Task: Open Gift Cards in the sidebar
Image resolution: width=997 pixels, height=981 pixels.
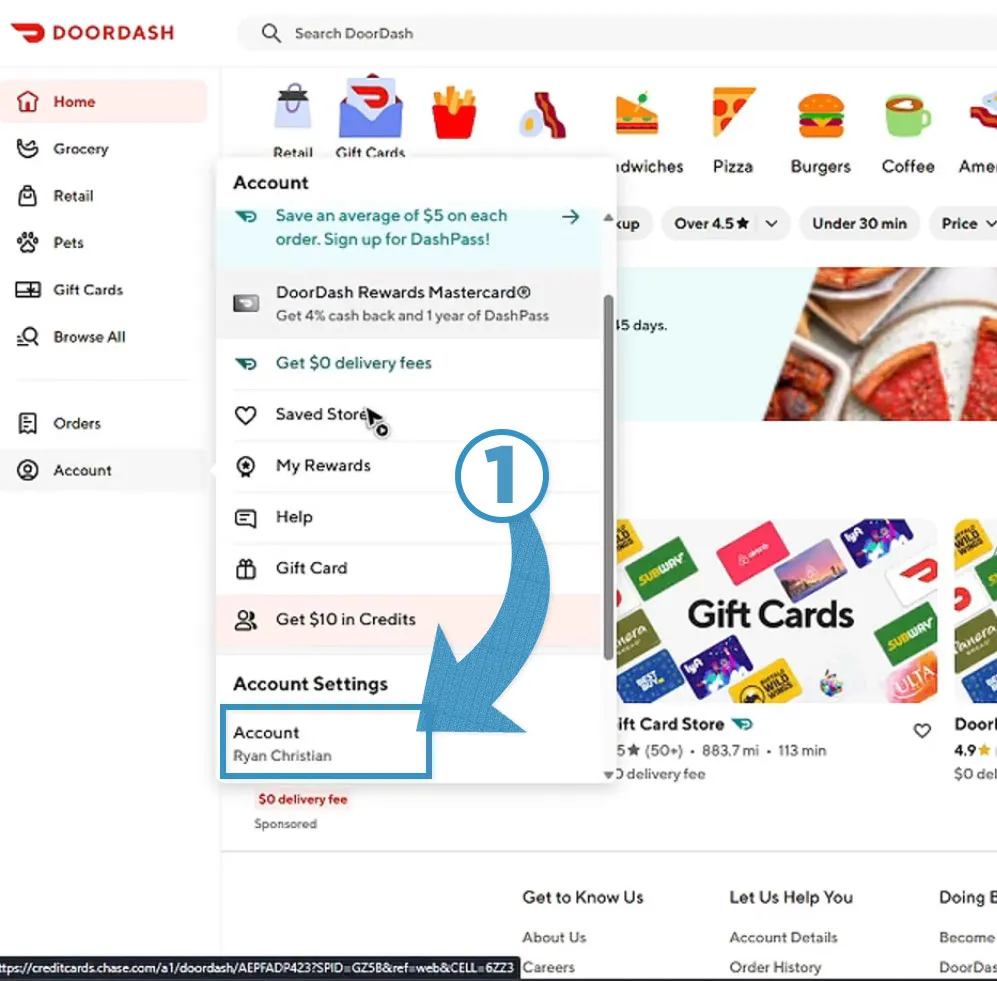Action: coord(104,290)
